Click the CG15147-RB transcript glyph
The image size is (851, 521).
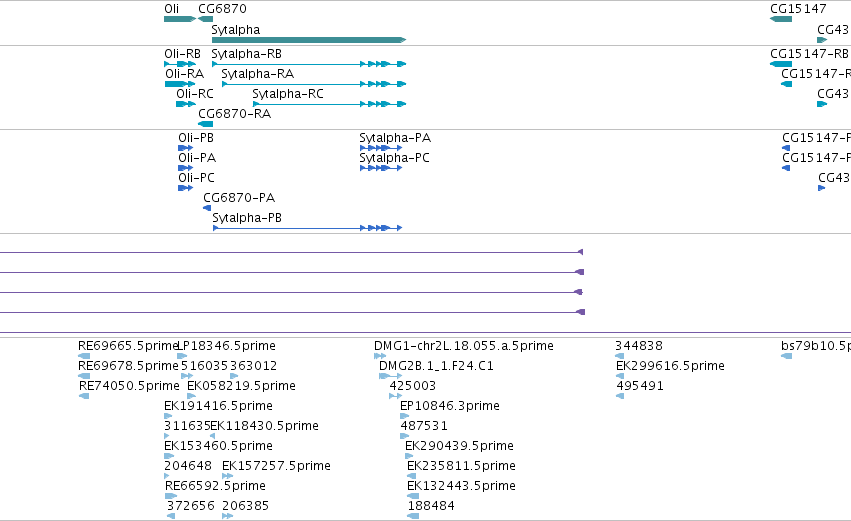click(781, 64)
